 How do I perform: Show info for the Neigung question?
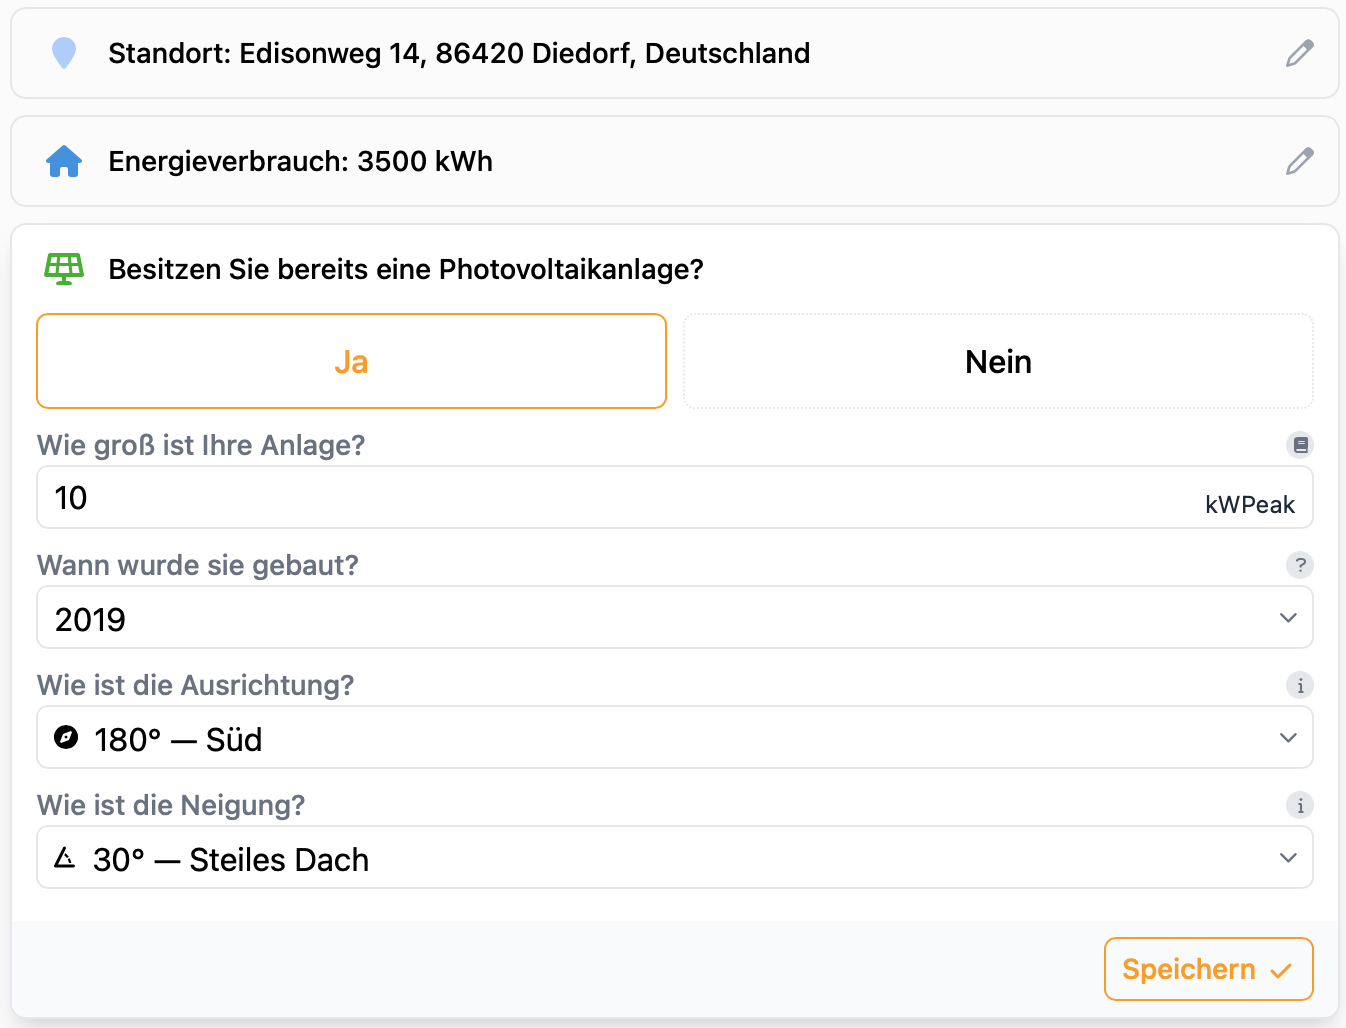1300,806
